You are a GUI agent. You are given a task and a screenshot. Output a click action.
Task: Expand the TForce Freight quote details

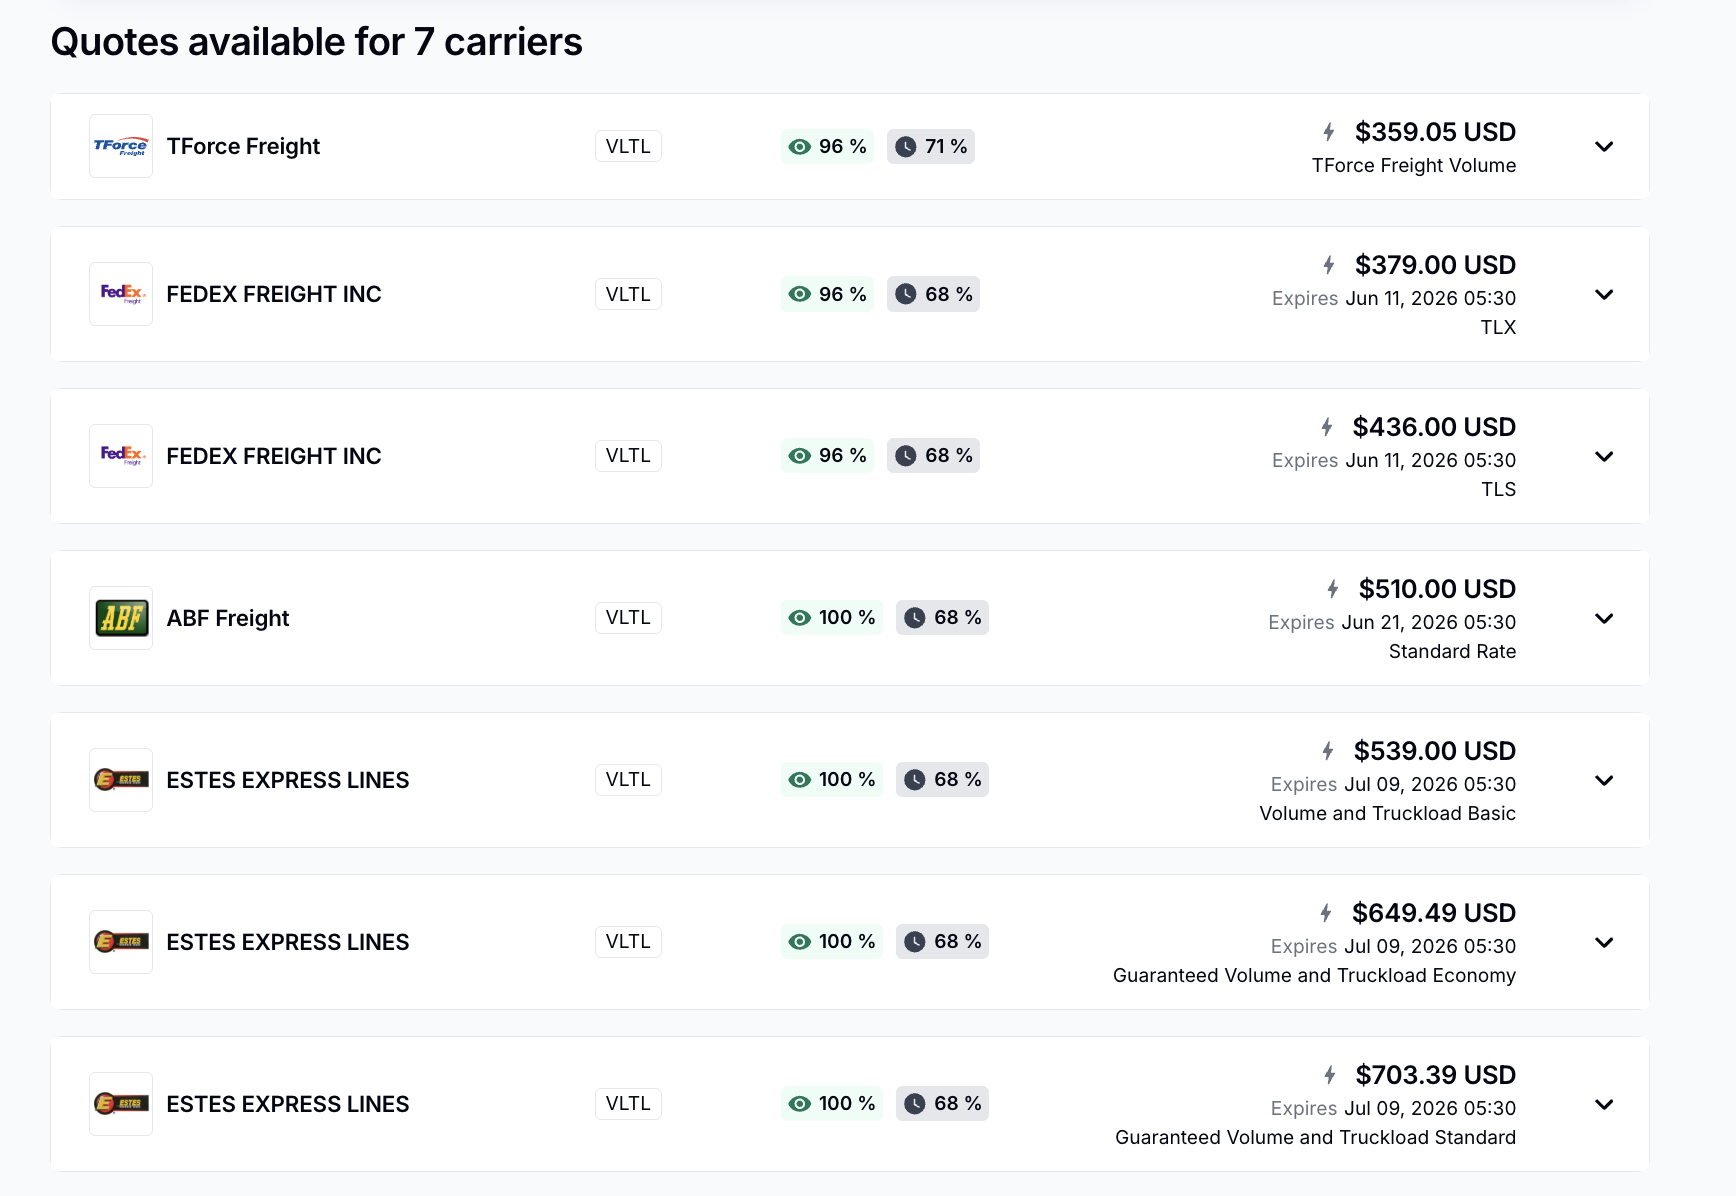pos(1604,146)
